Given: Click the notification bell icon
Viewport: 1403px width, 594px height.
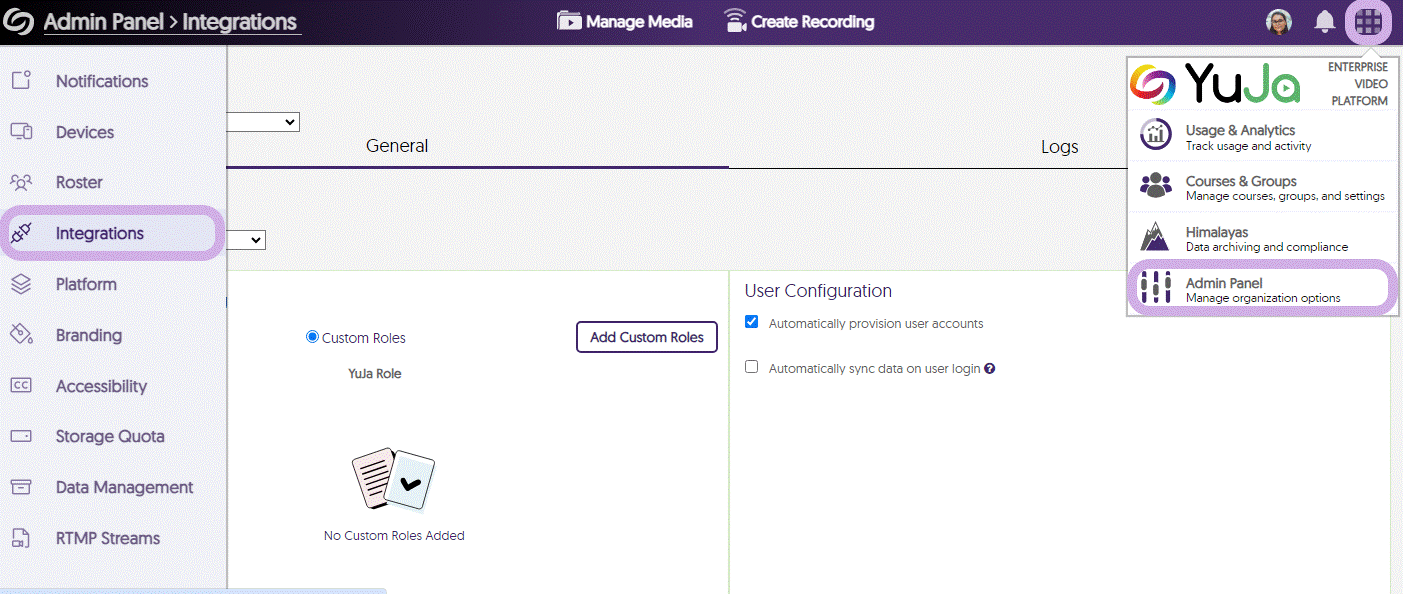Looking at the screenshot, I should point(1325,21).
